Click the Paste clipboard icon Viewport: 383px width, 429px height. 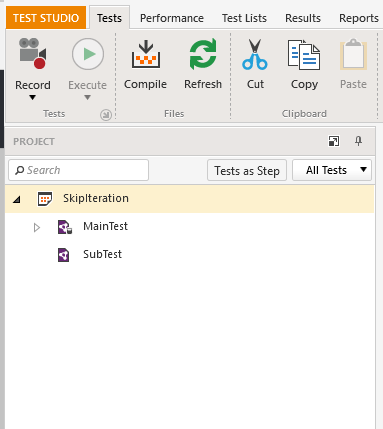click(353, 54)
